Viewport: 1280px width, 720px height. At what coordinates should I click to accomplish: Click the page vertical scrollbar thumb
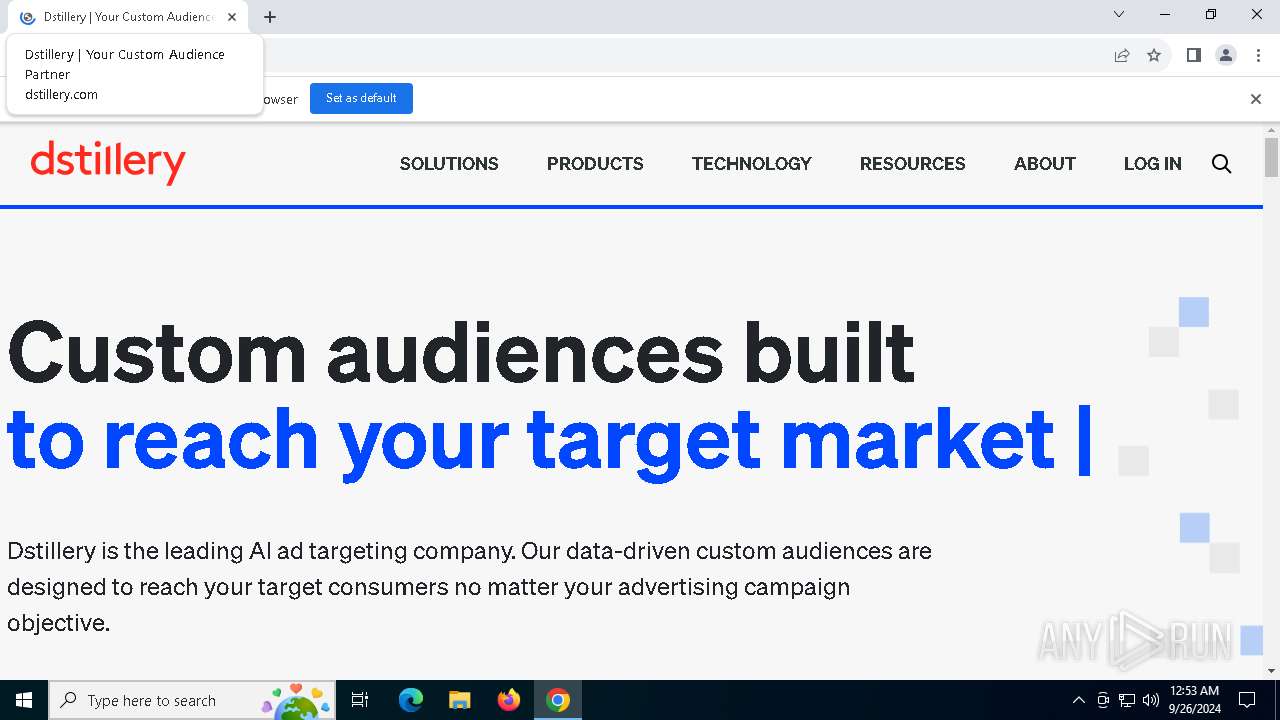coord(1271,157)
